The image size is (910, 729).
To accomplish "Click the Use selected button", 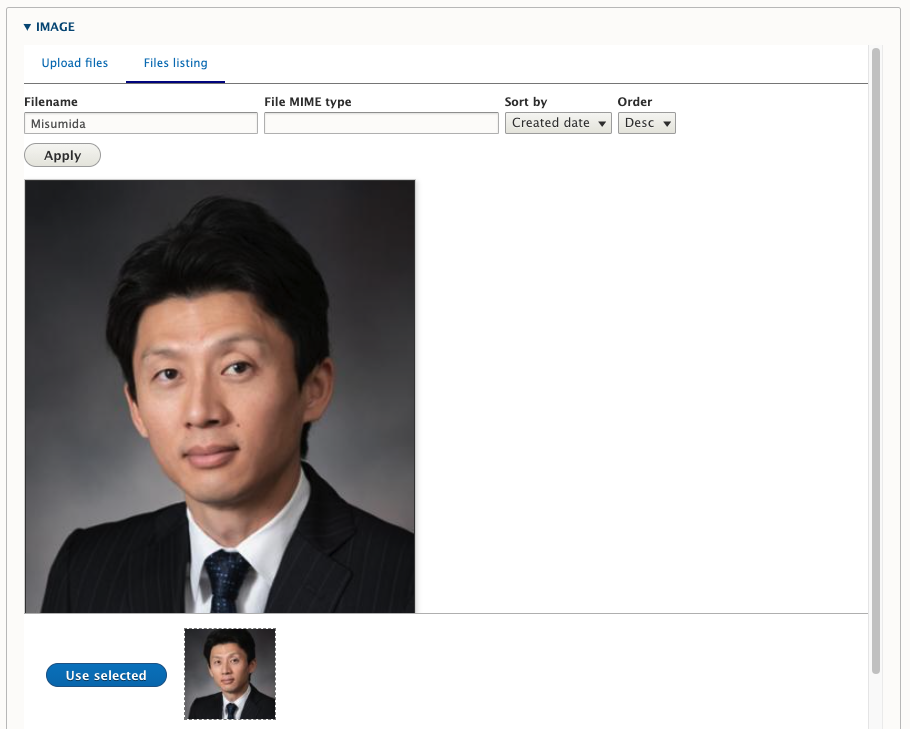I will point(106,676).
